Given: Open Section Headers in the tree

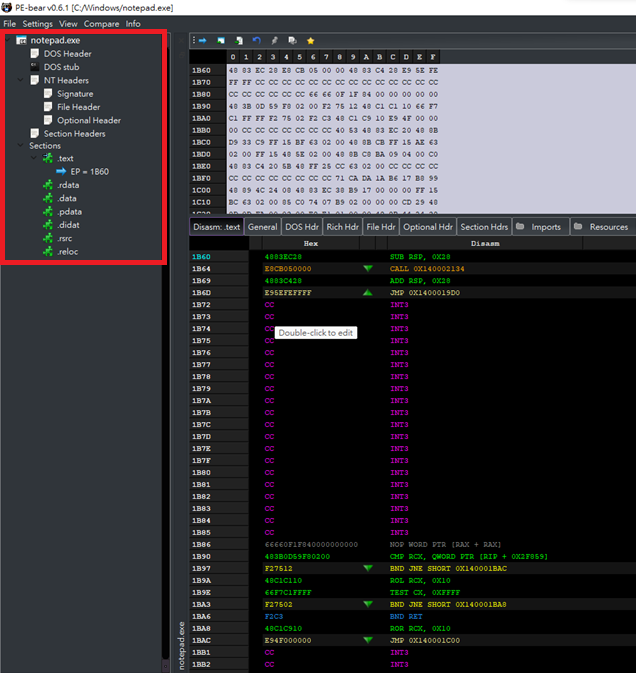Looking at the screenshot, I should tap(74, 133).
